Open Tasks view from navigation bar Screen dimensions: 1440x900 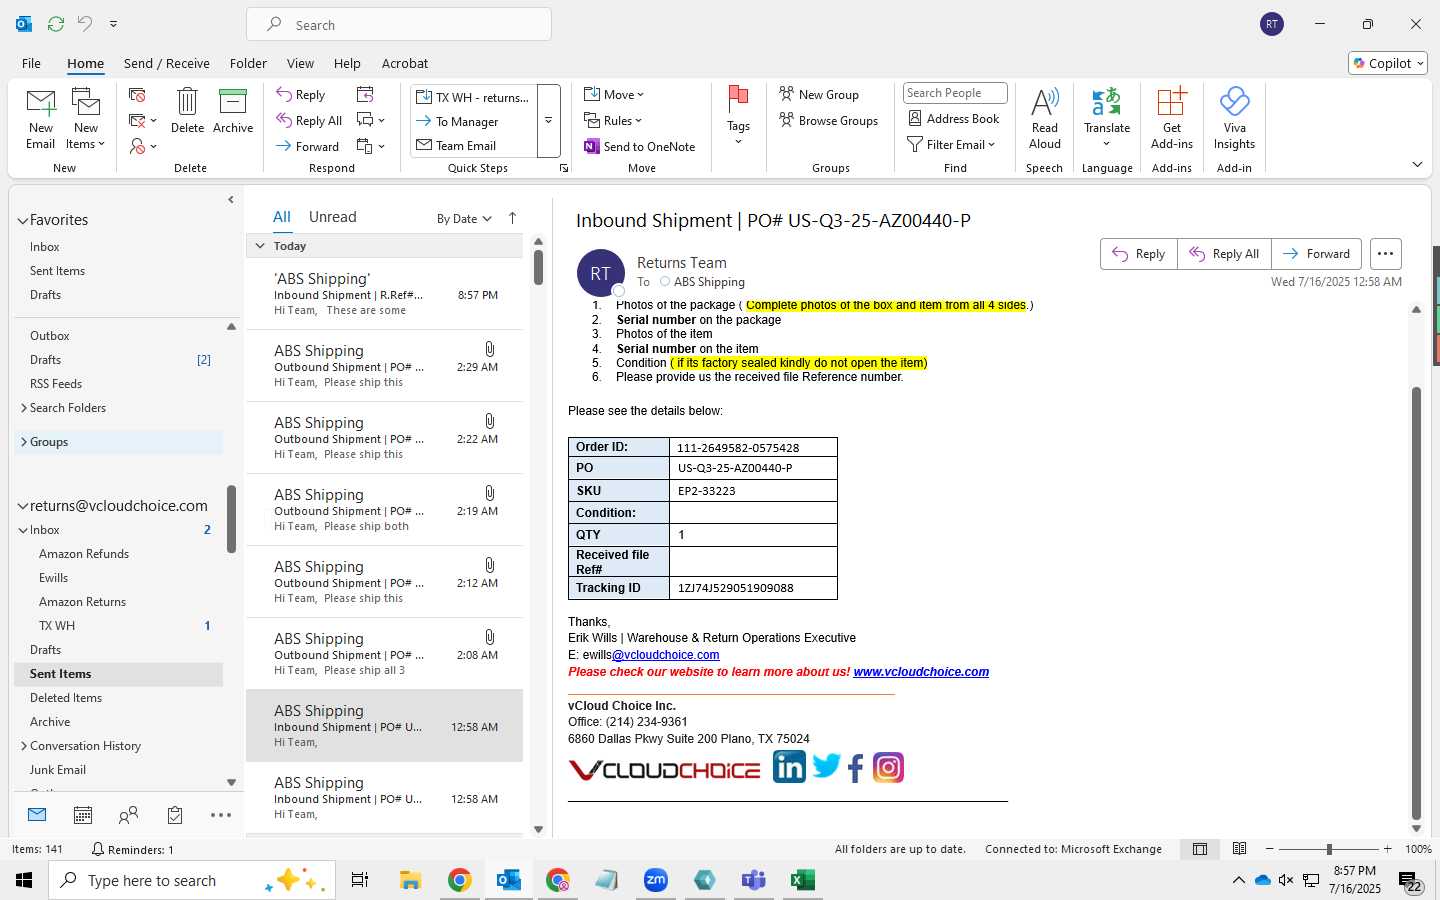point(175,815)
